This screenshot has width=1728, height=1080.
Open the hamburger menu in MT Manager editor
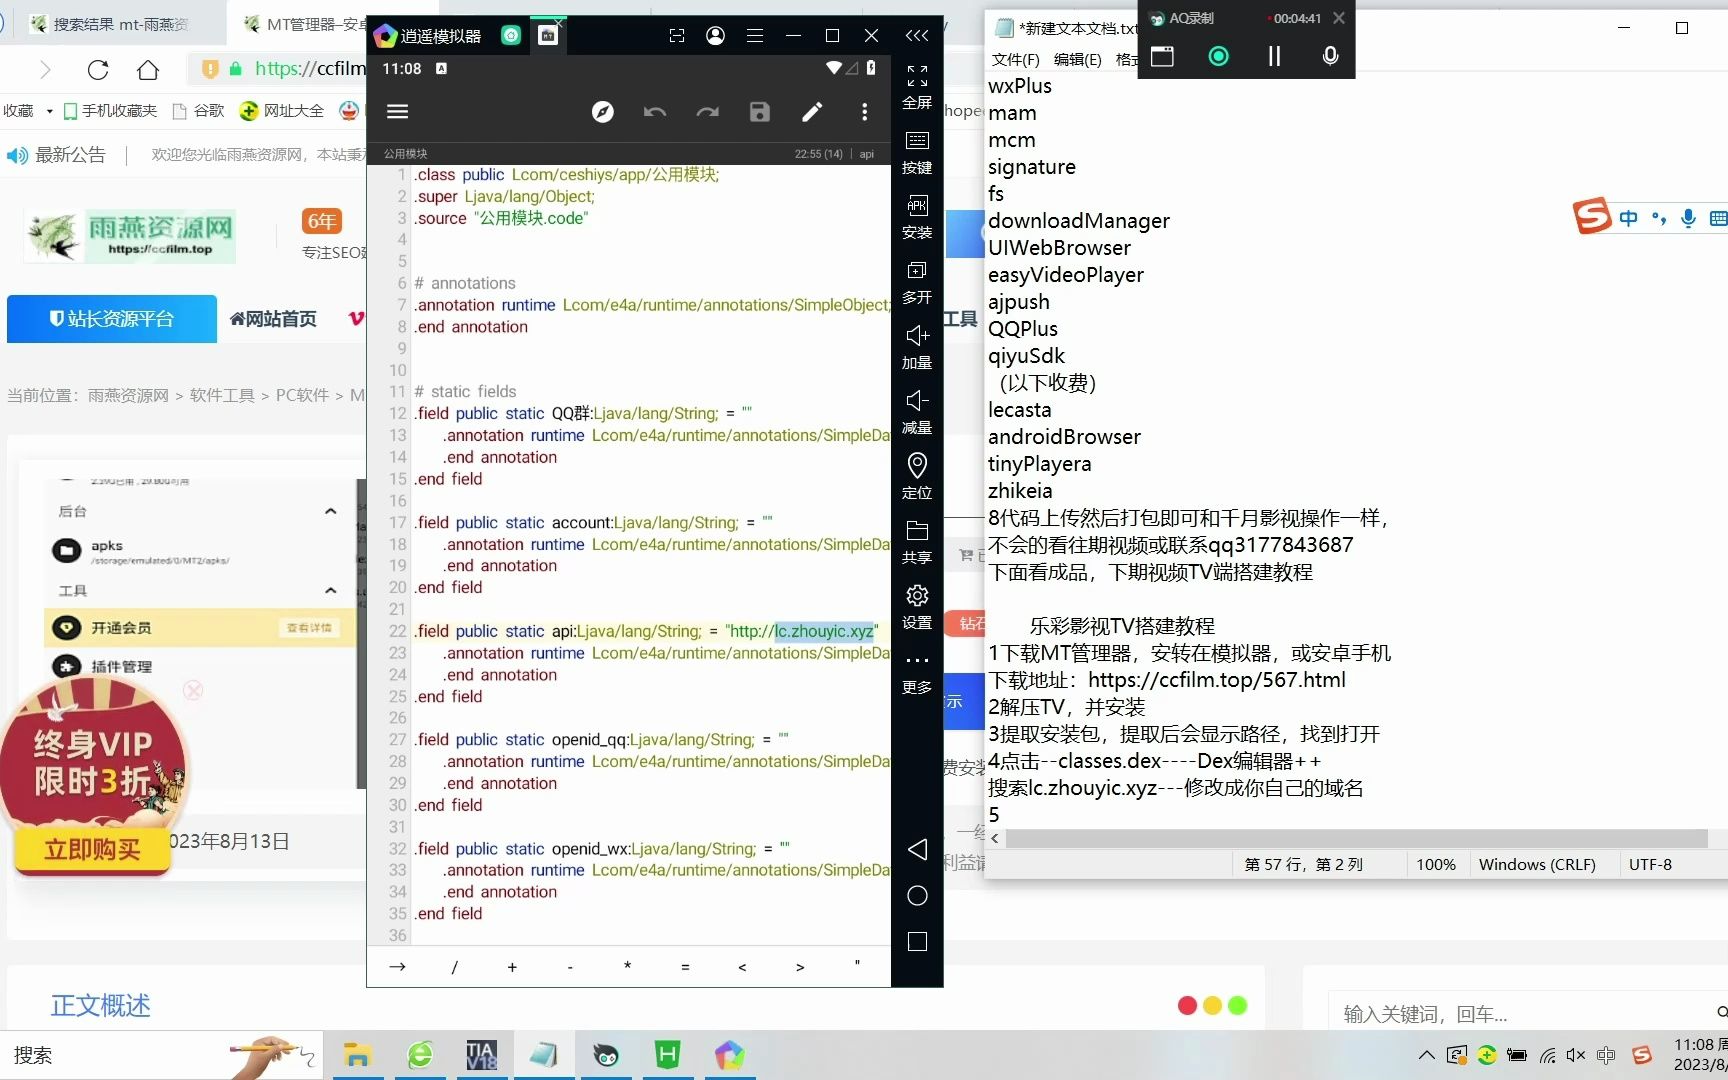coord(398,112)
